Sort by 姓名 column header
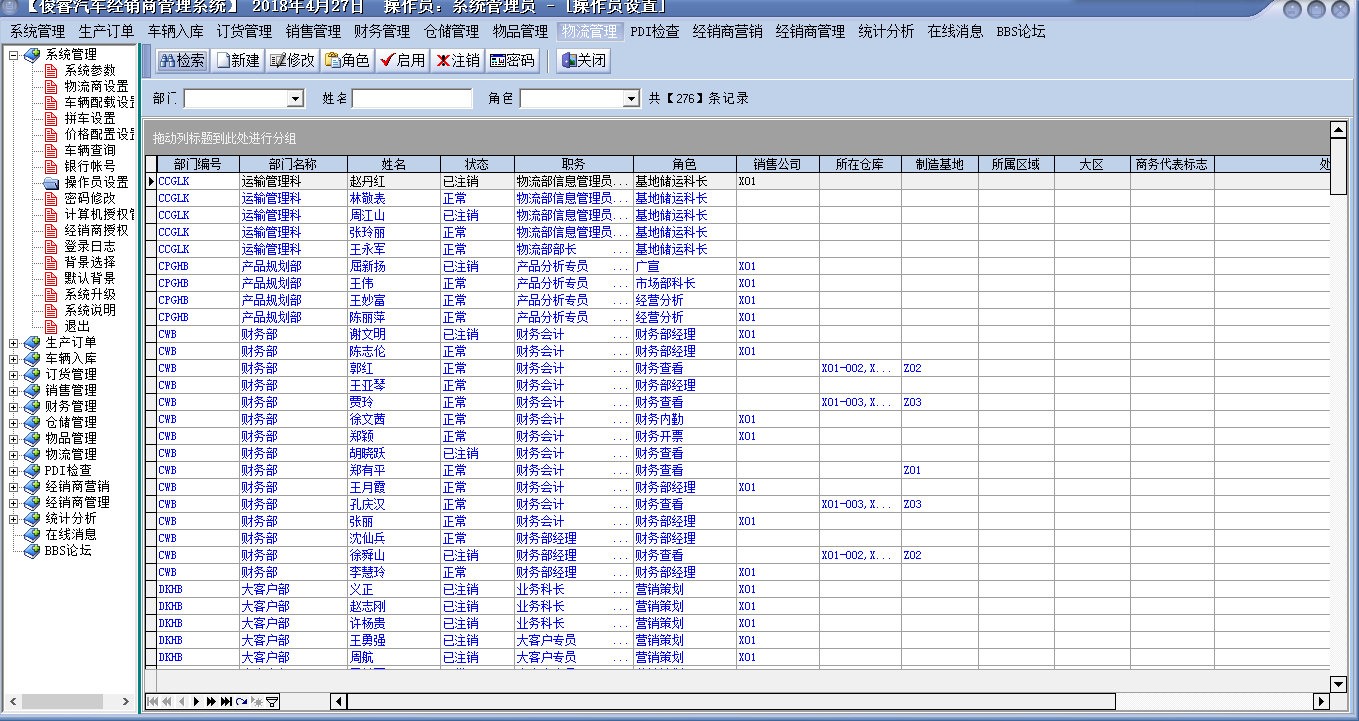The image size is (1359, 721). 393,164
